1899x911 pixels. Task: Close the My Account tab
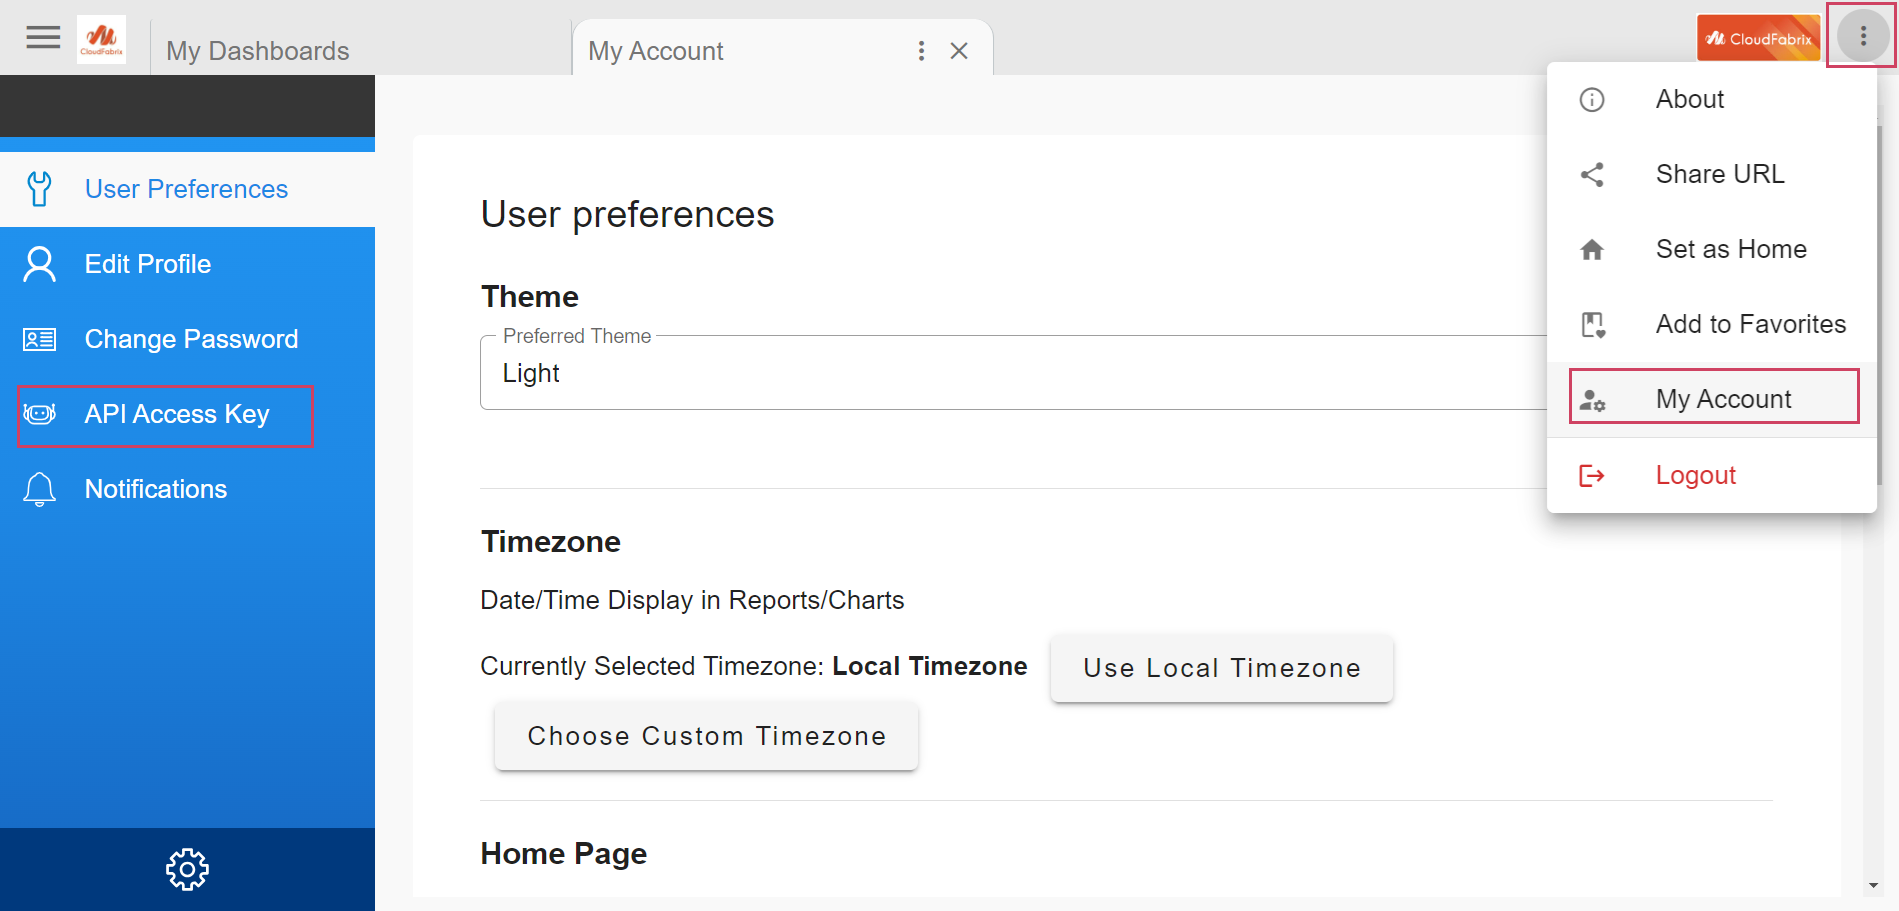pos(959,51)
